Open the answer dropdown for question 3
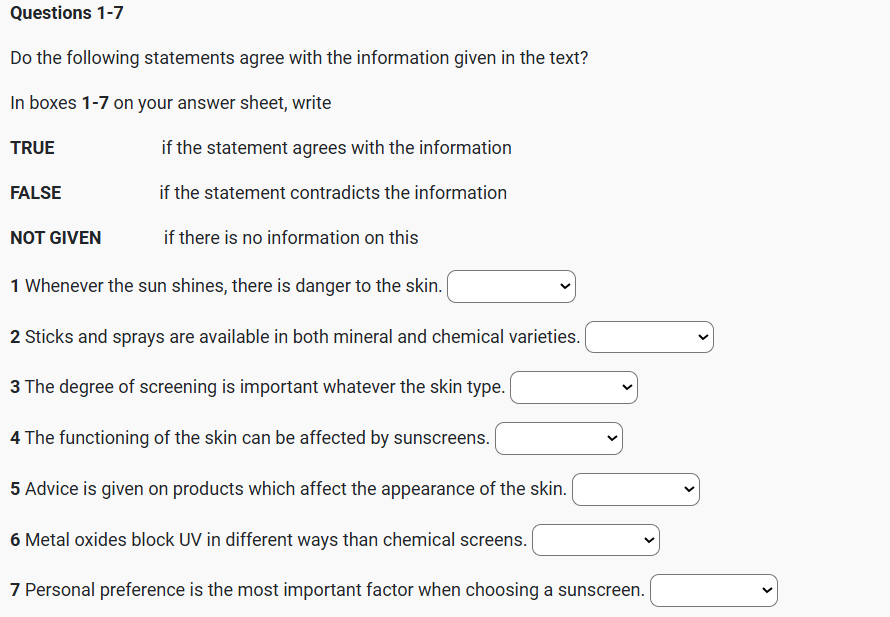The image size is (890, 617). click(x=573, y=388)
